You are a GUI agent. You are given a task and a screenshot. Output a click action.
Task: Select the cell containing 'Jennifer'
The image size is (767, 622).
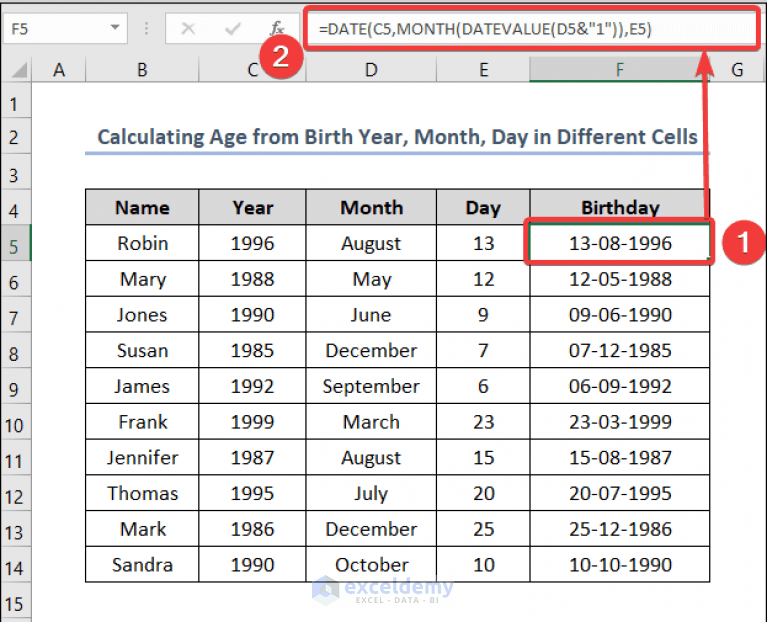(x=142, y=457)
